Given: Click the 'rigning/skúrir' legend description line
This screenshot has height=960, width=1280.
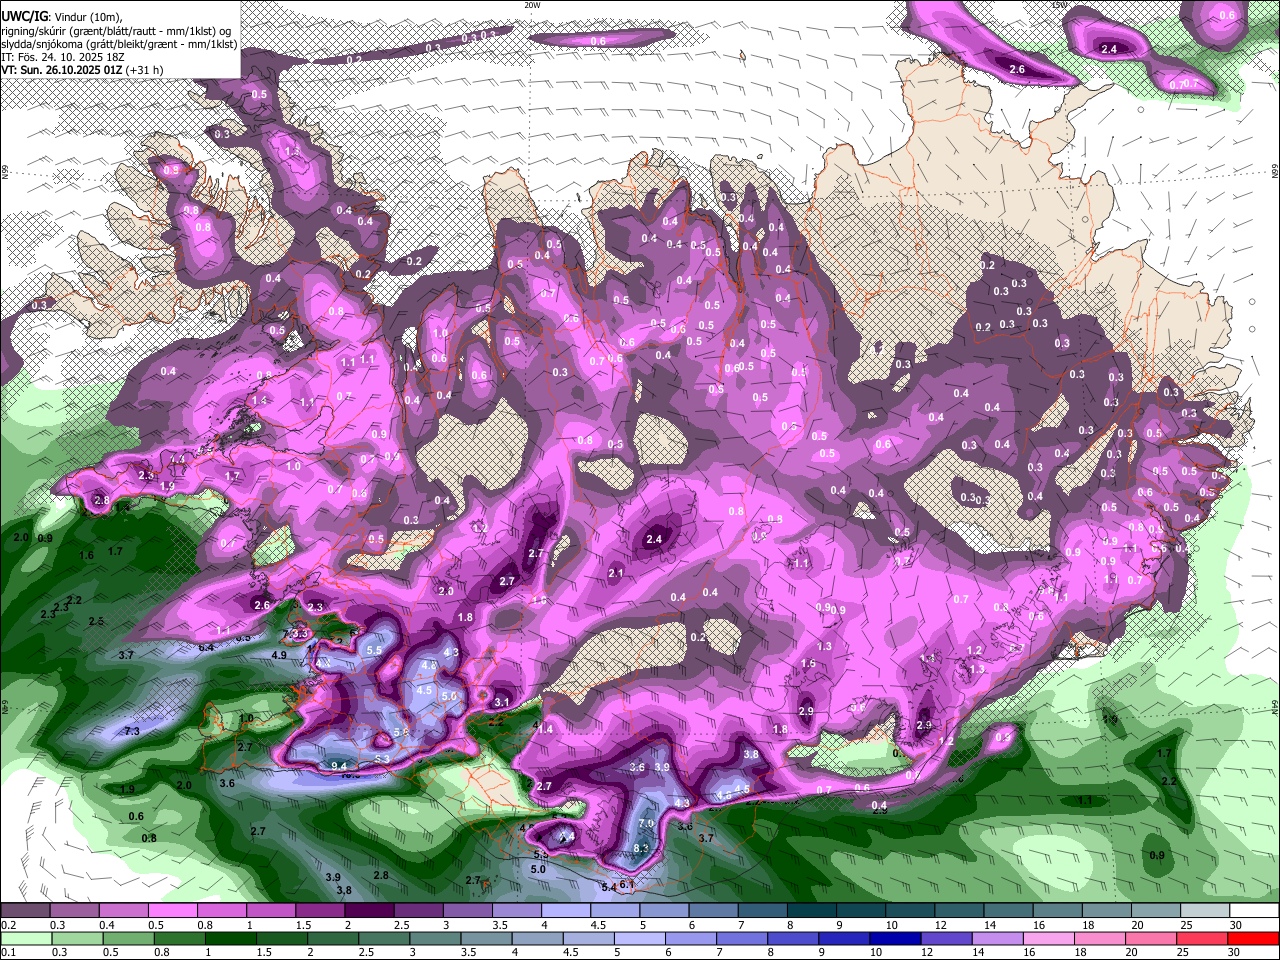Looking at the screenshot, I should 118,30.
